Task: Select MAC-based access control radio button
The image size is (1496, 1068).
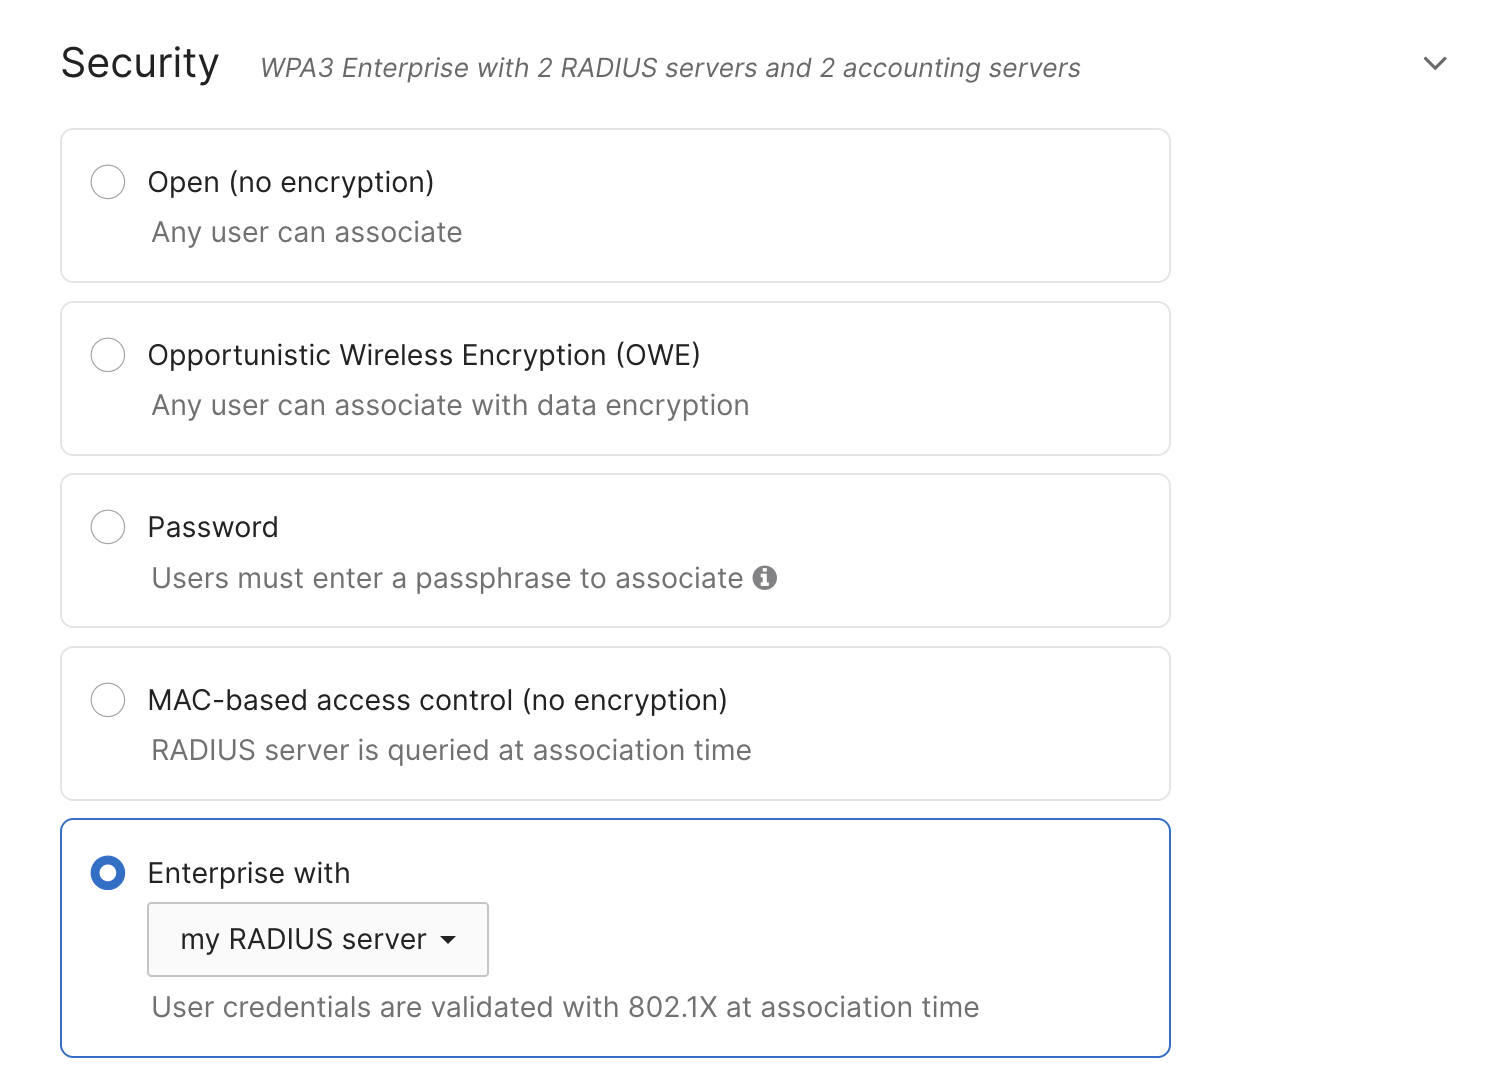Action: (x=108, y=700)
